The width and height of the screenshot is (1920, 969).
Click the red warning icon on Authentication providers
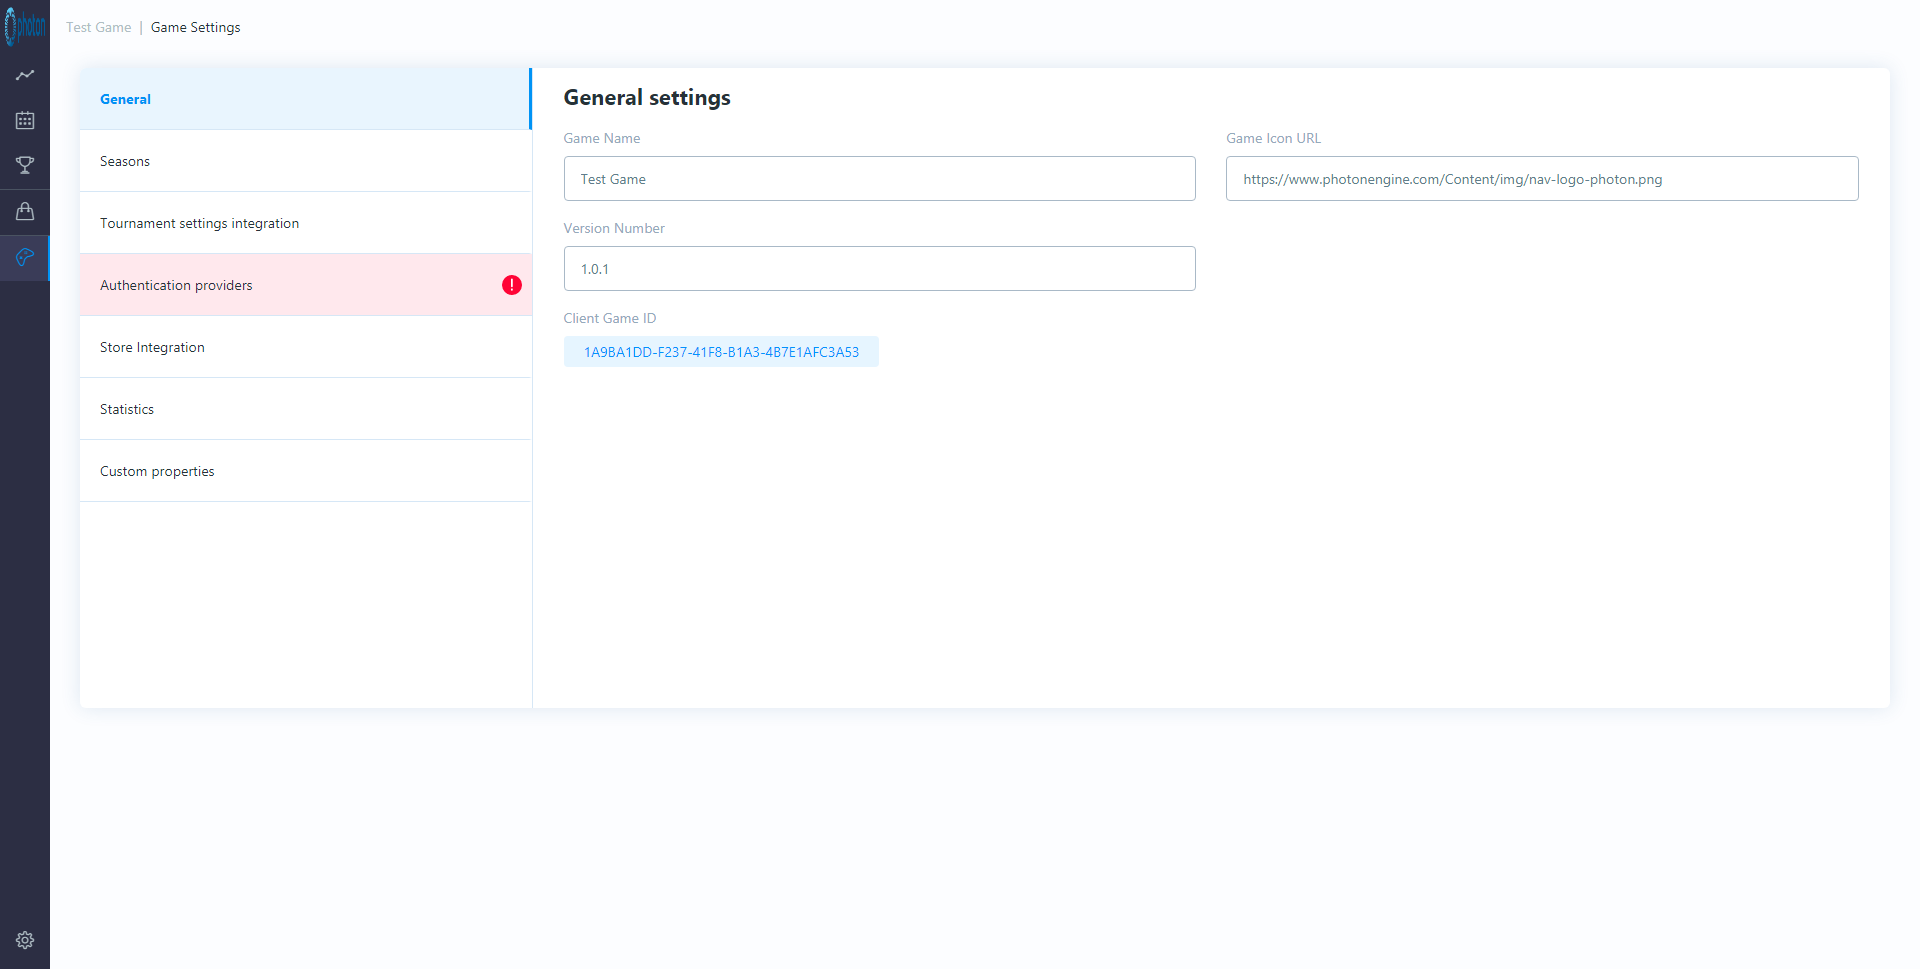(511, 285)
